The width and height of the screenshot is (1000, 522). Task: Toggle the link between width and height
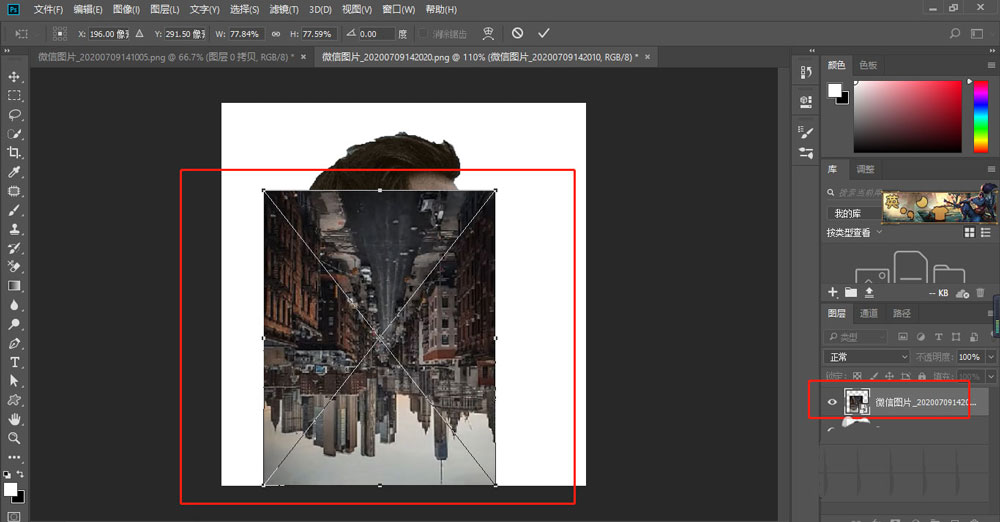[275, 33]
